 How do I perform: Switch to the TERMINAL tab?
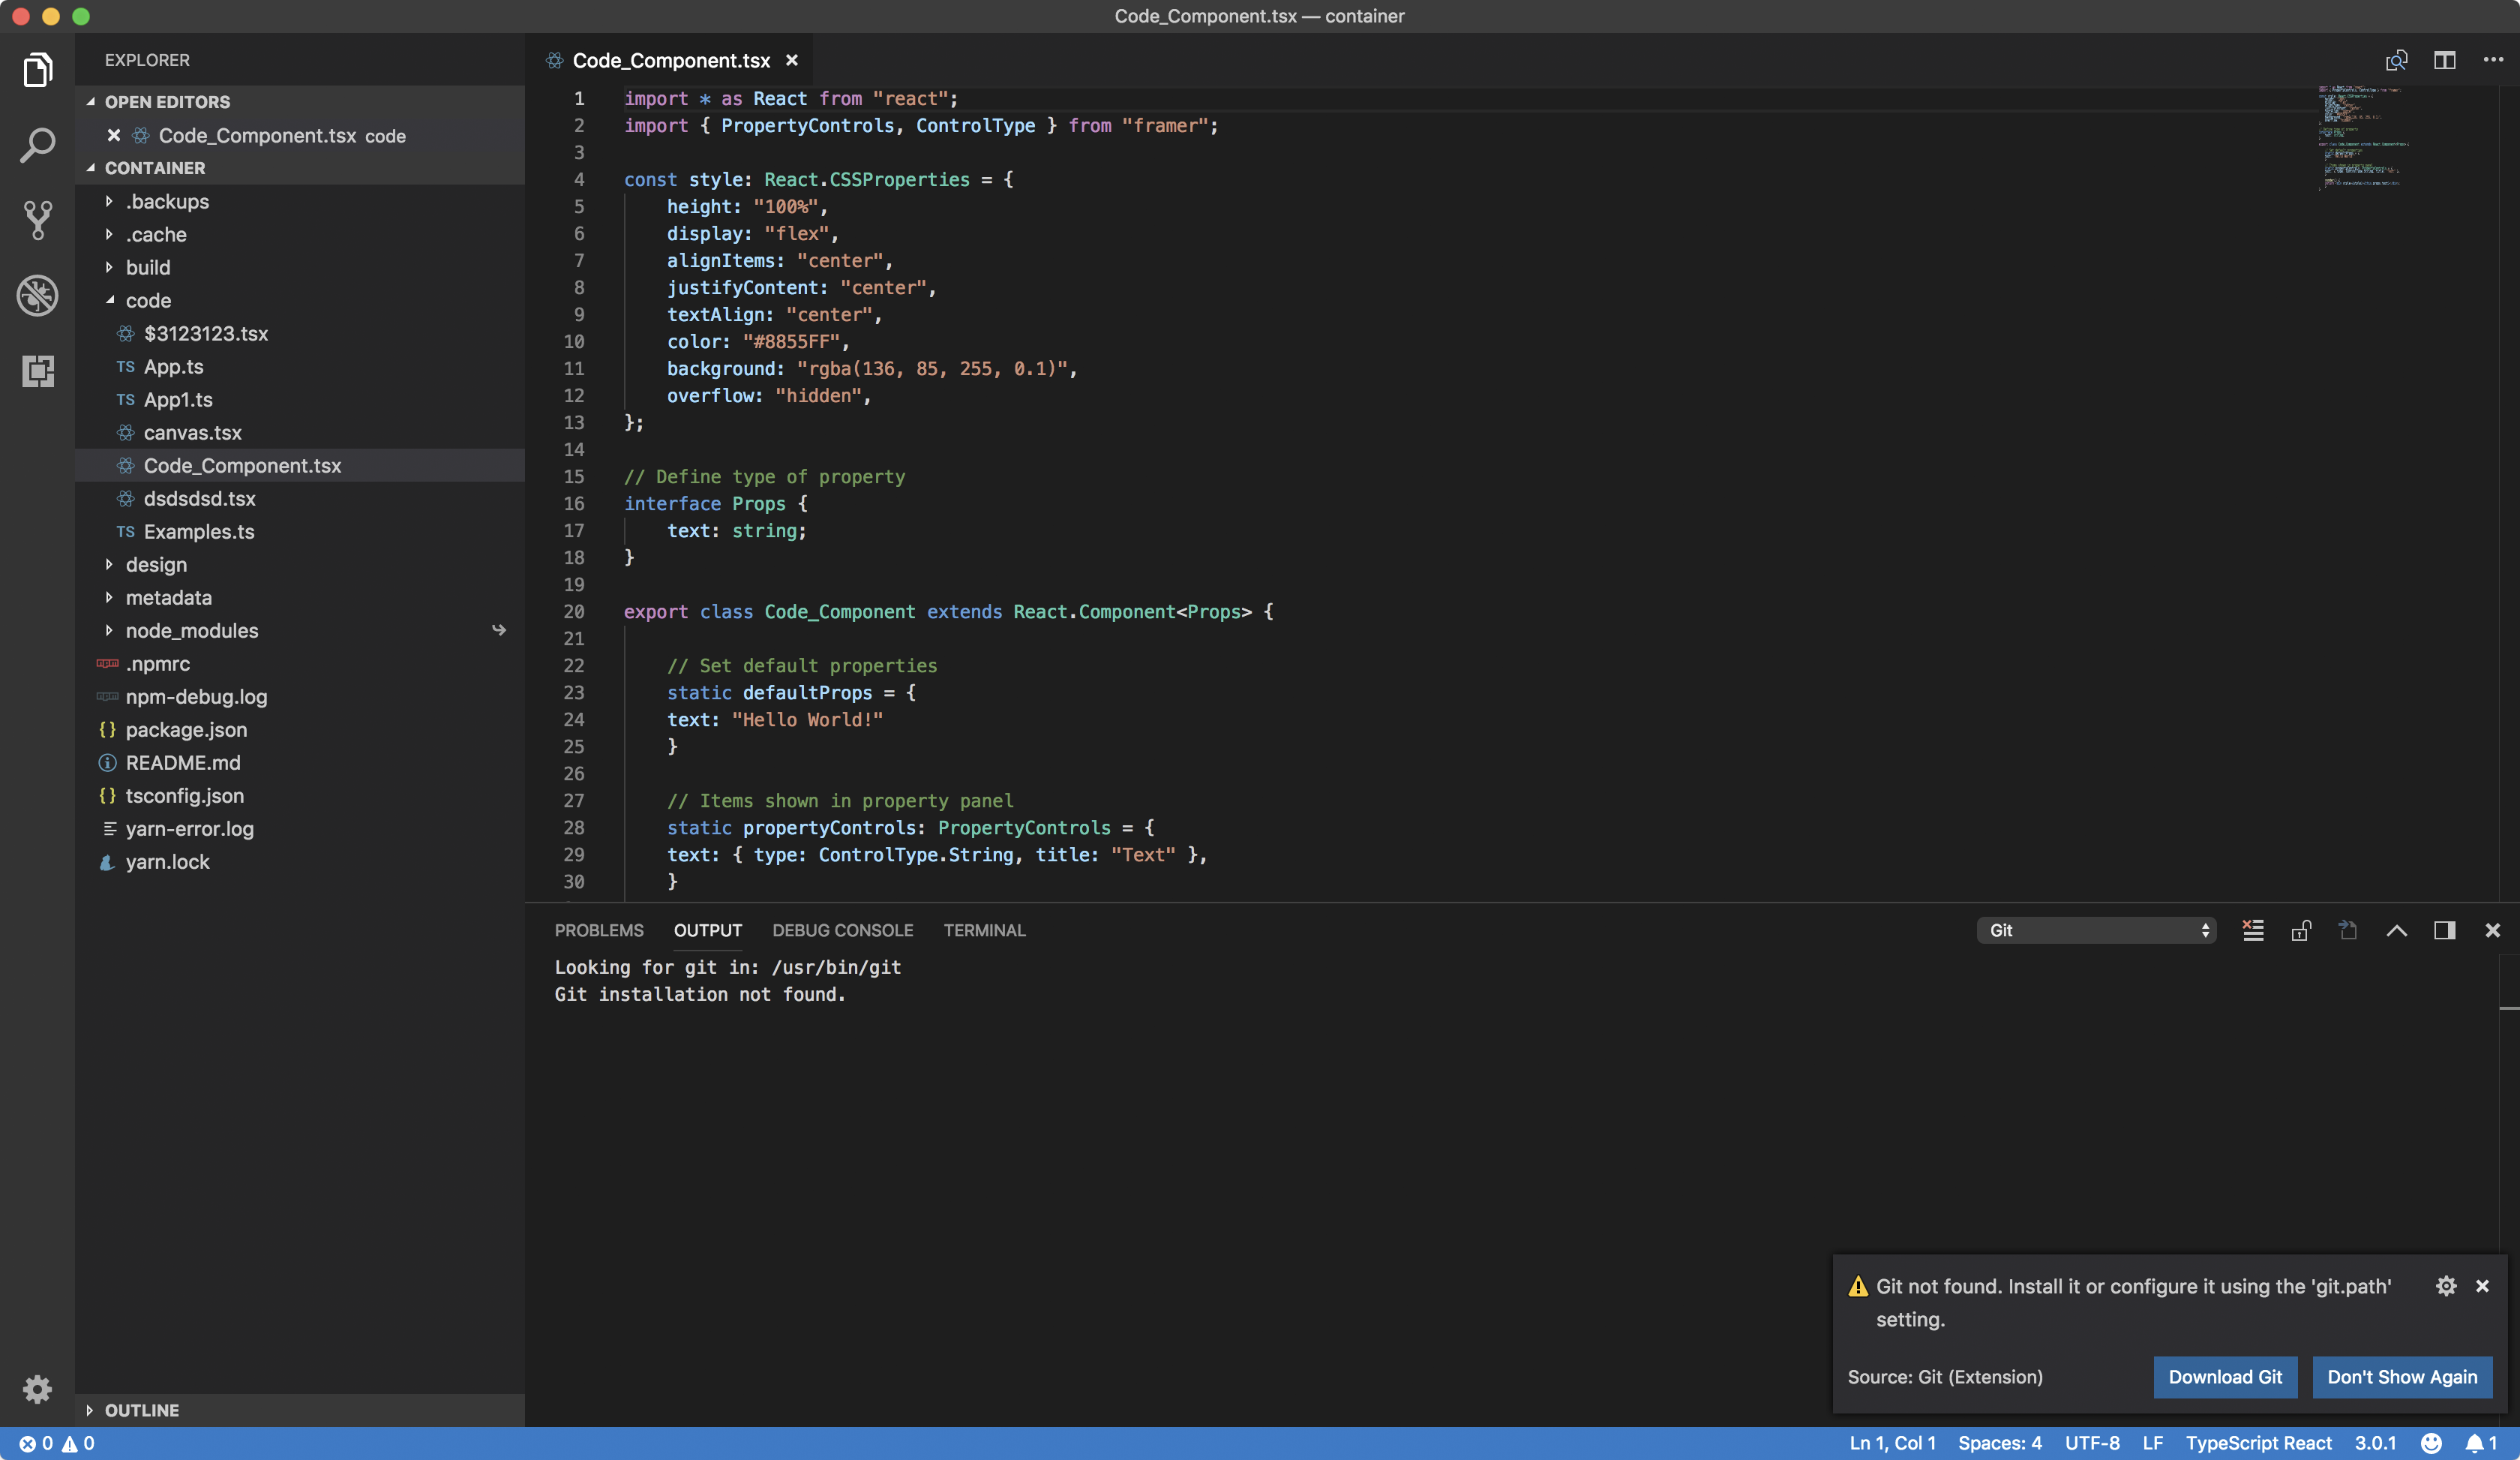click(x=984, y=930)
